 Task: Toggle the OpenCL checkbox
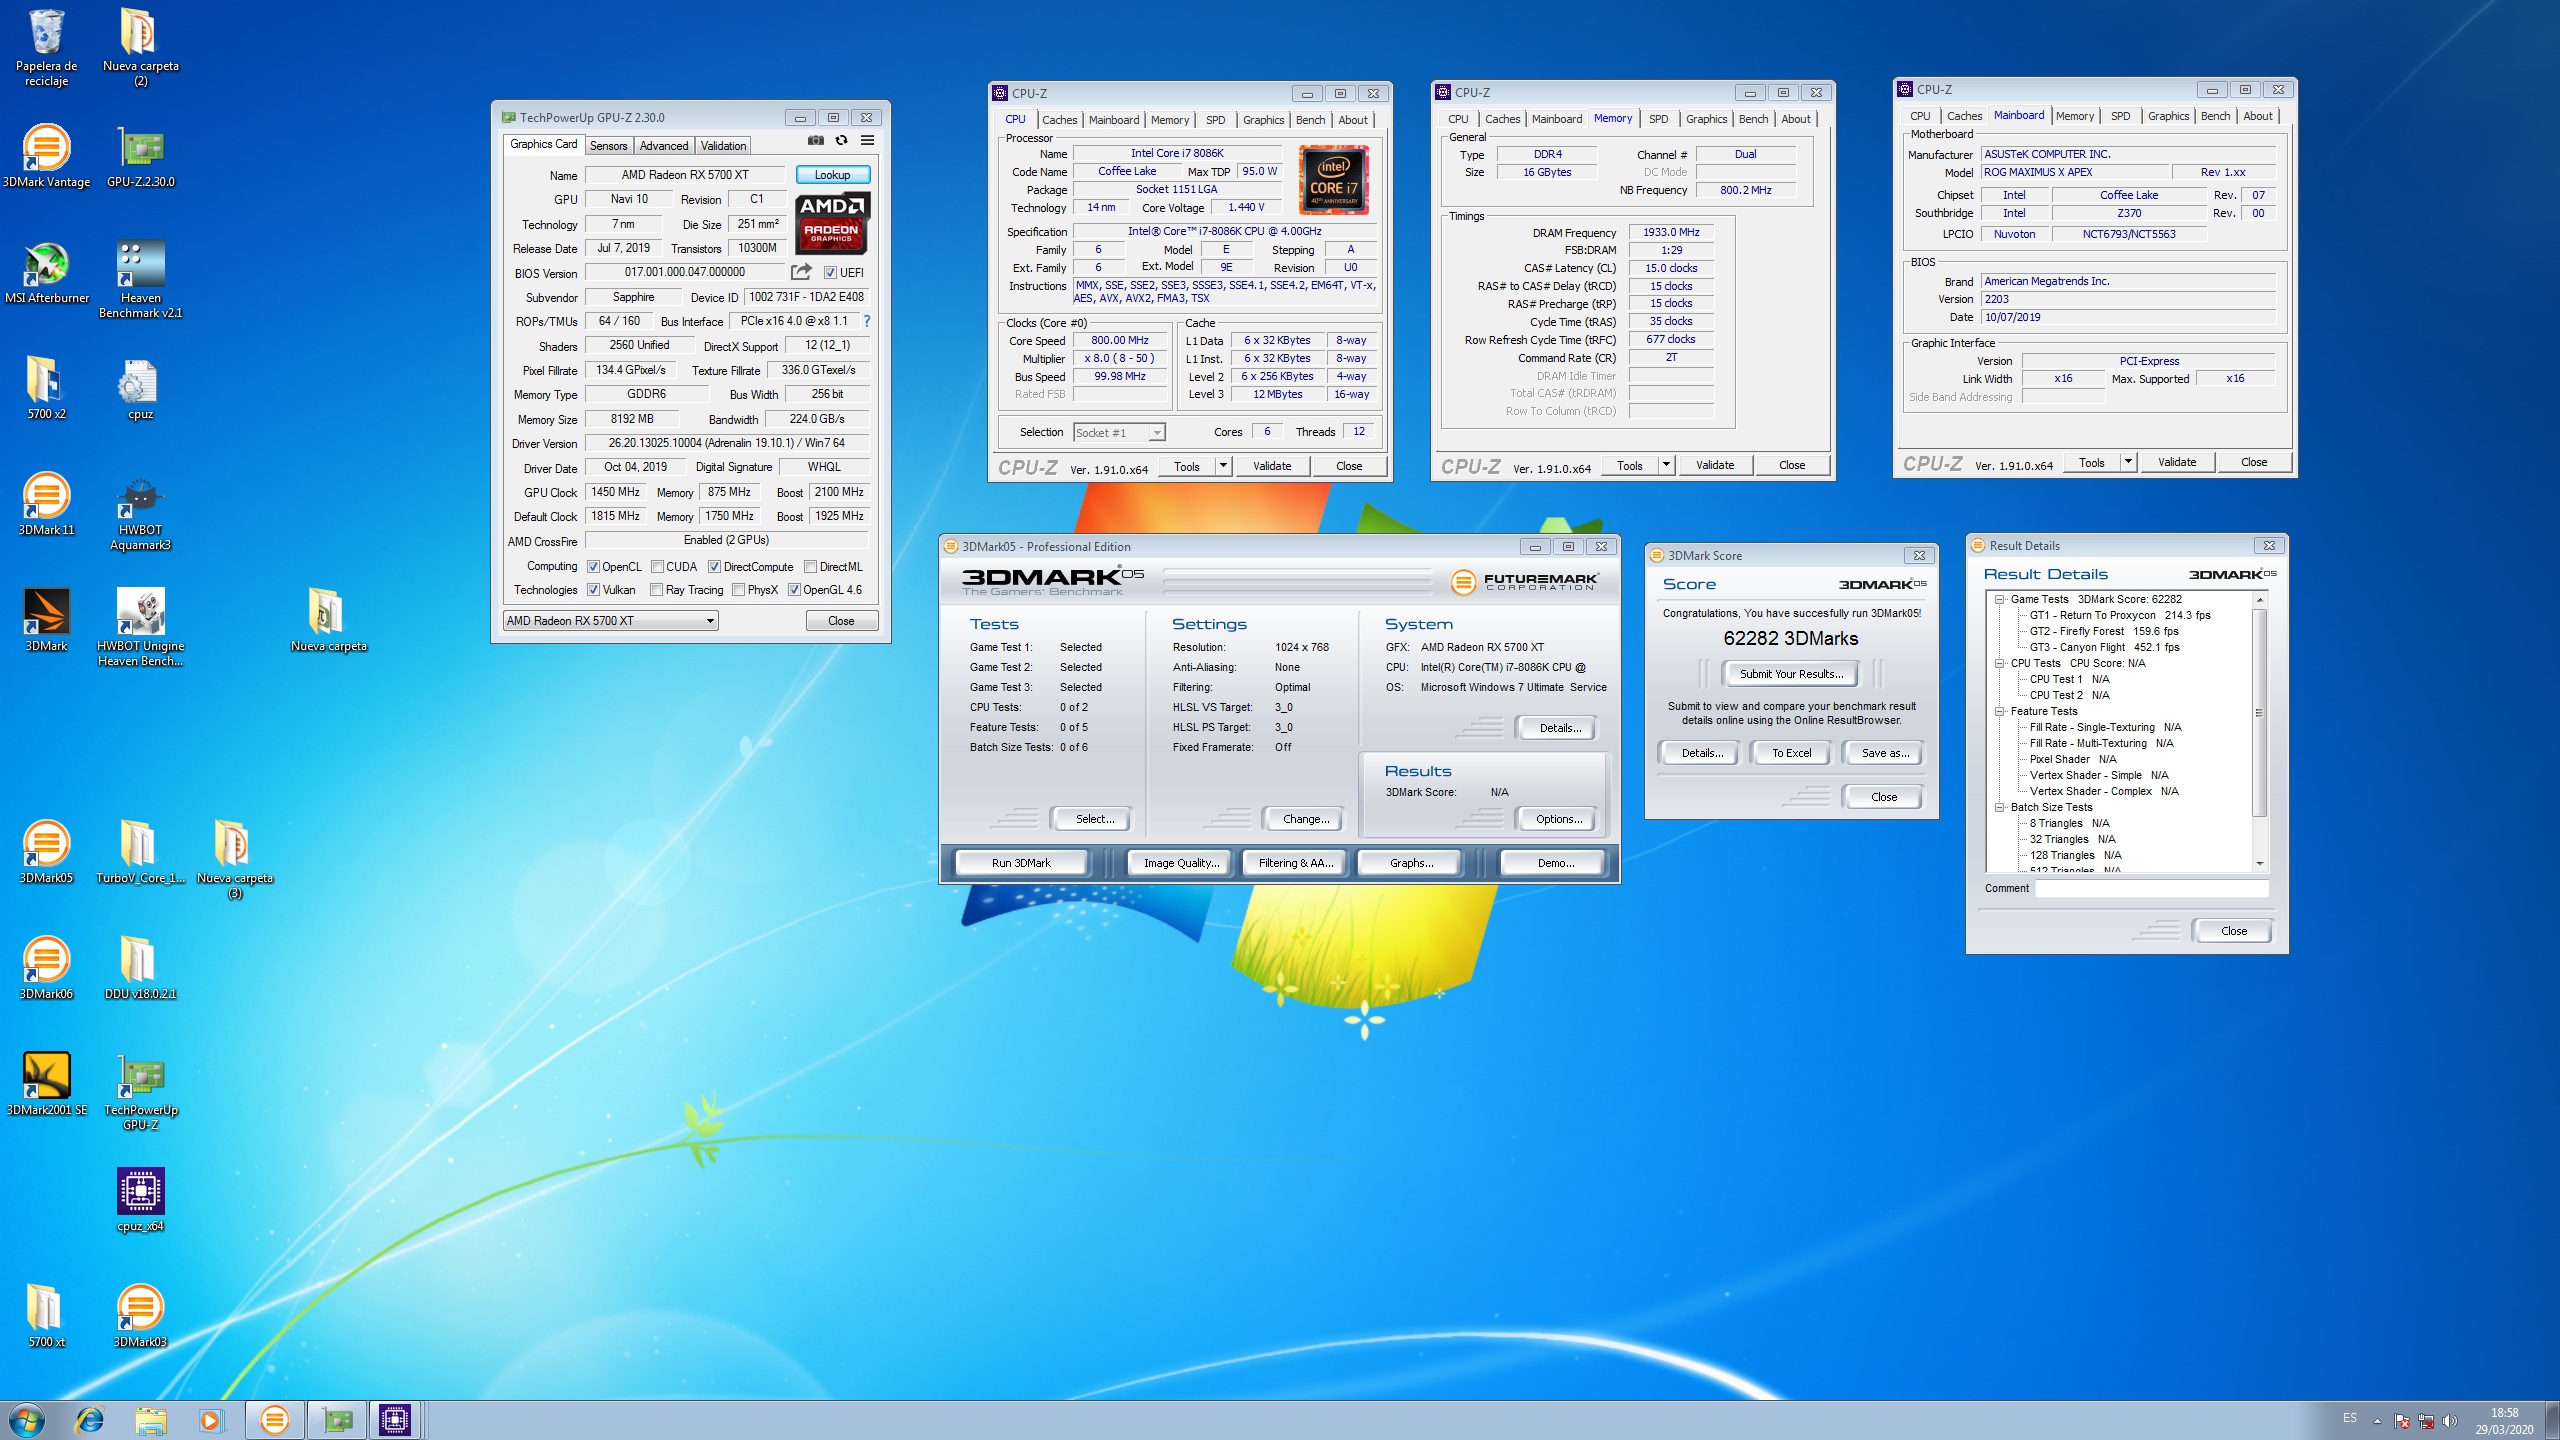(593, 567)
